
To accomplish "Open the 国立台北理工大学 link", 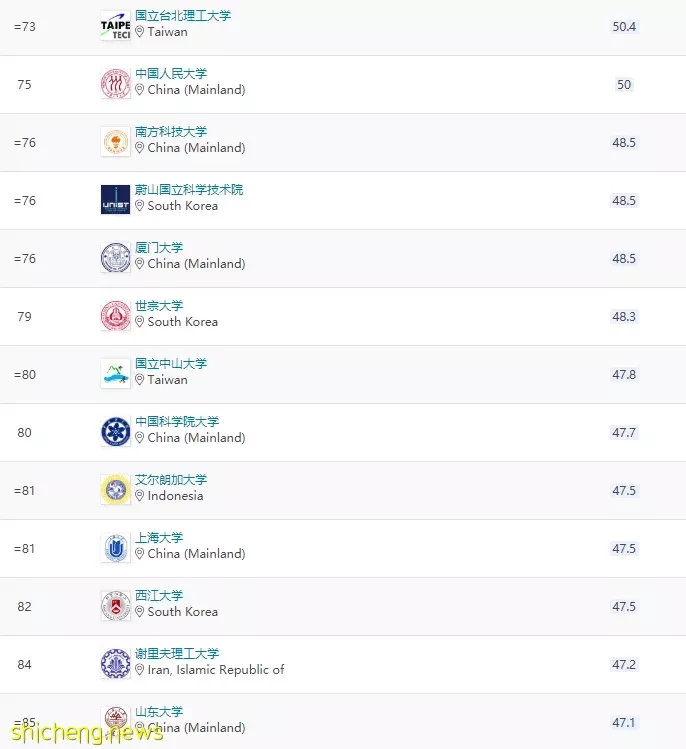I will pyautogui.click(x=183, y=15).
